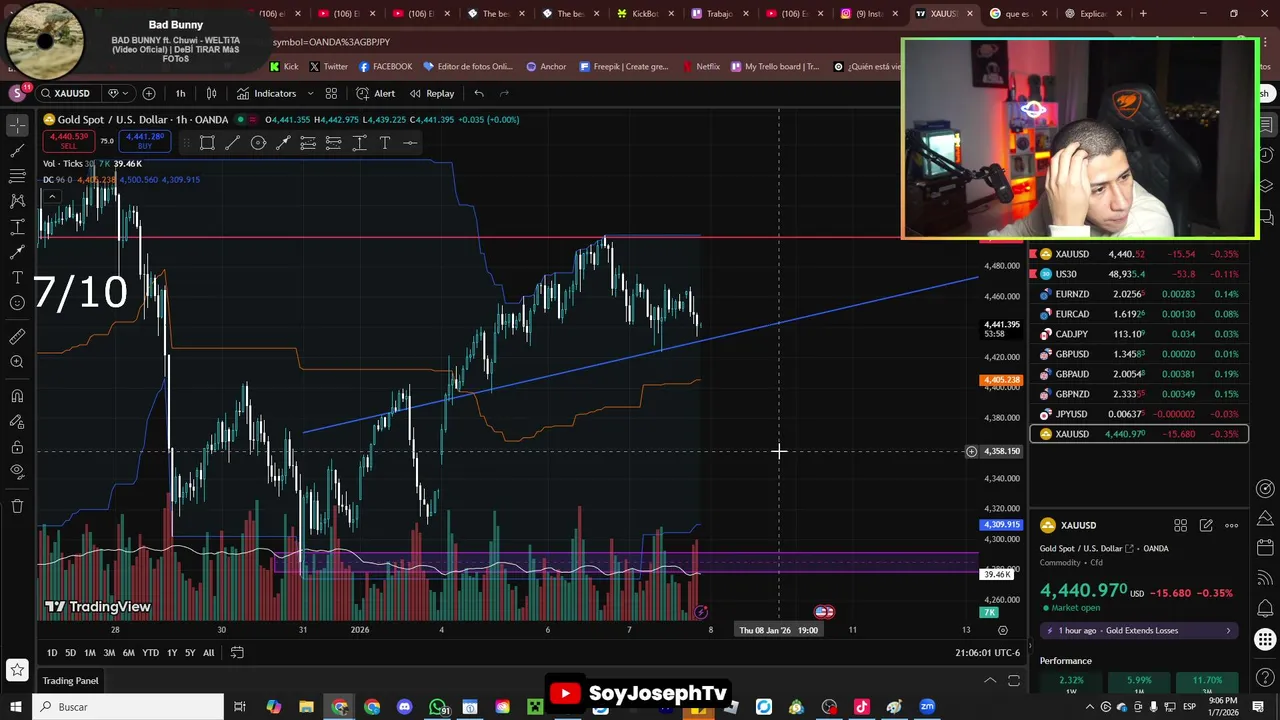Viewport: 1280px width, 720px height.
Task: Open price scale settings gear
Action: 1002,630
